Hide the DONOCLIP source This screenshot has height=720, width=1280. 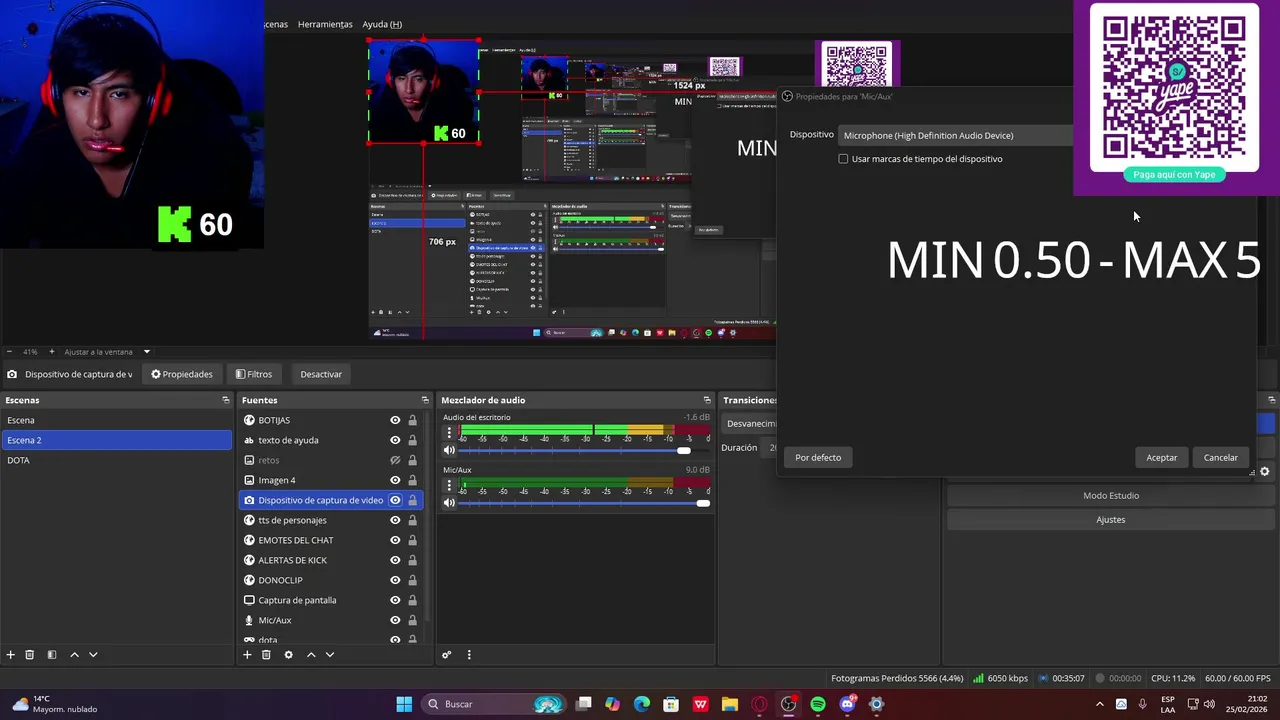[395, 580]
